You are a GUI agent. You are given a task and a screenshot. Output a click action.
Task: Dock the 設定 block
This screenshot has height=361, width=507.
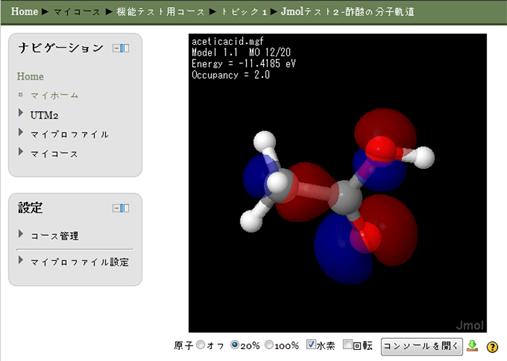click(125, 208)
